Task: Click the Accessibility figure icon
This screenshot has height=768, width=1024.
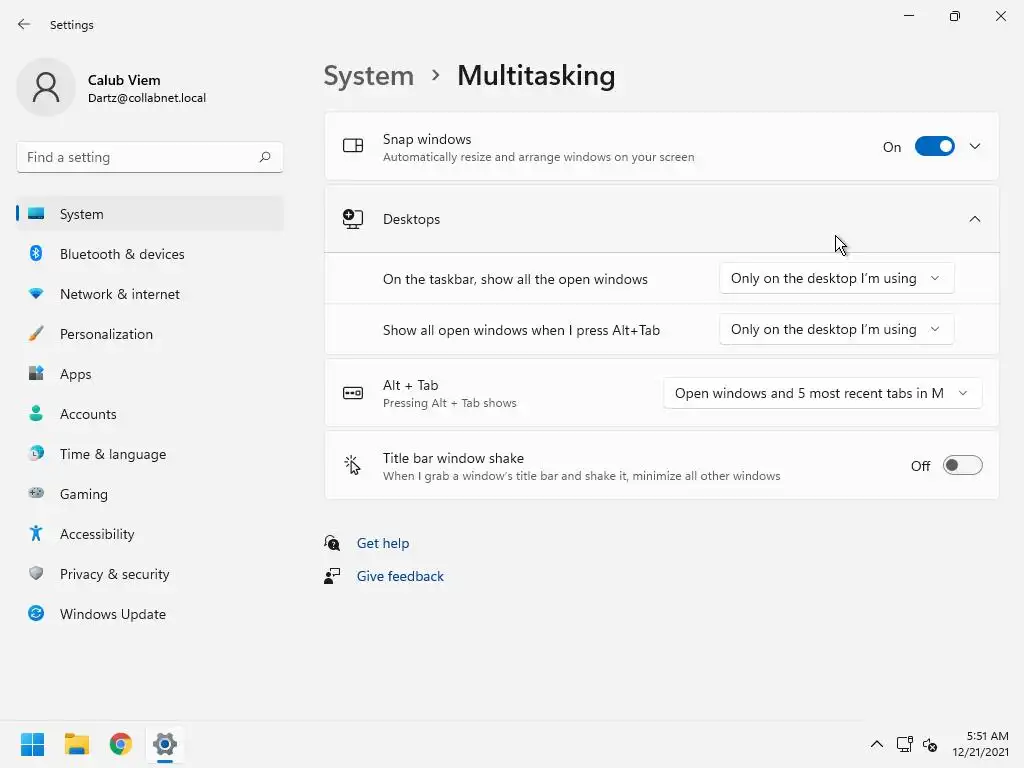Action: point(36,534)
